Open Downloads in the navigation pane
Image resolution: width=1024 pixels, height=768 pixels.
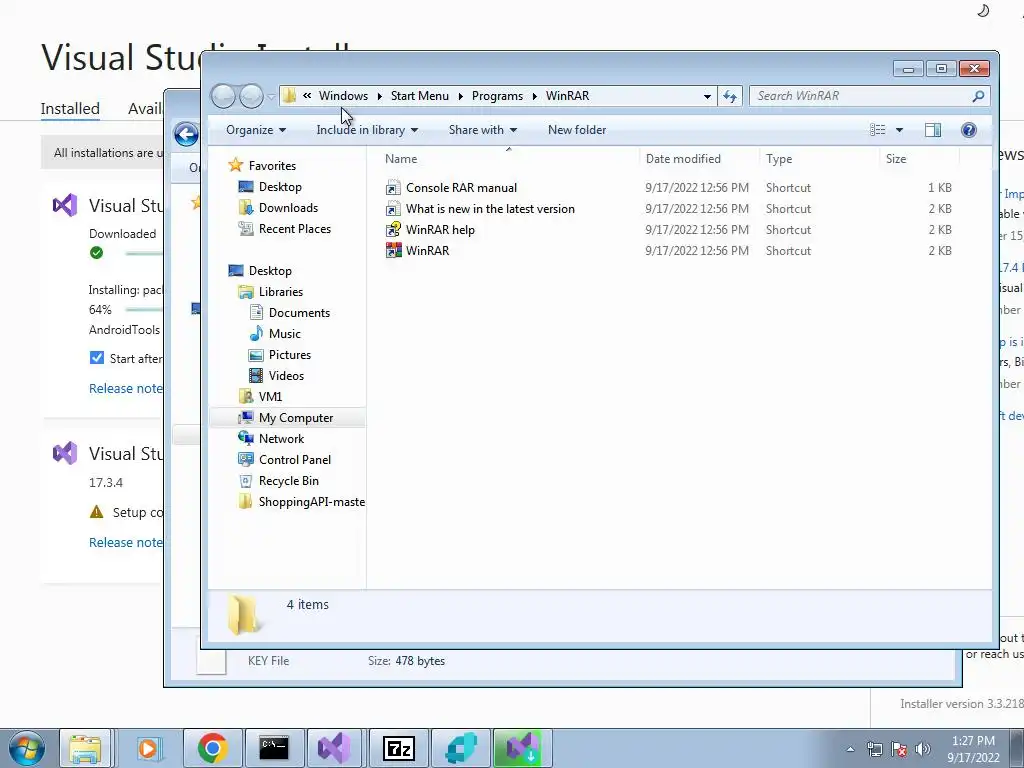[288, 208]
